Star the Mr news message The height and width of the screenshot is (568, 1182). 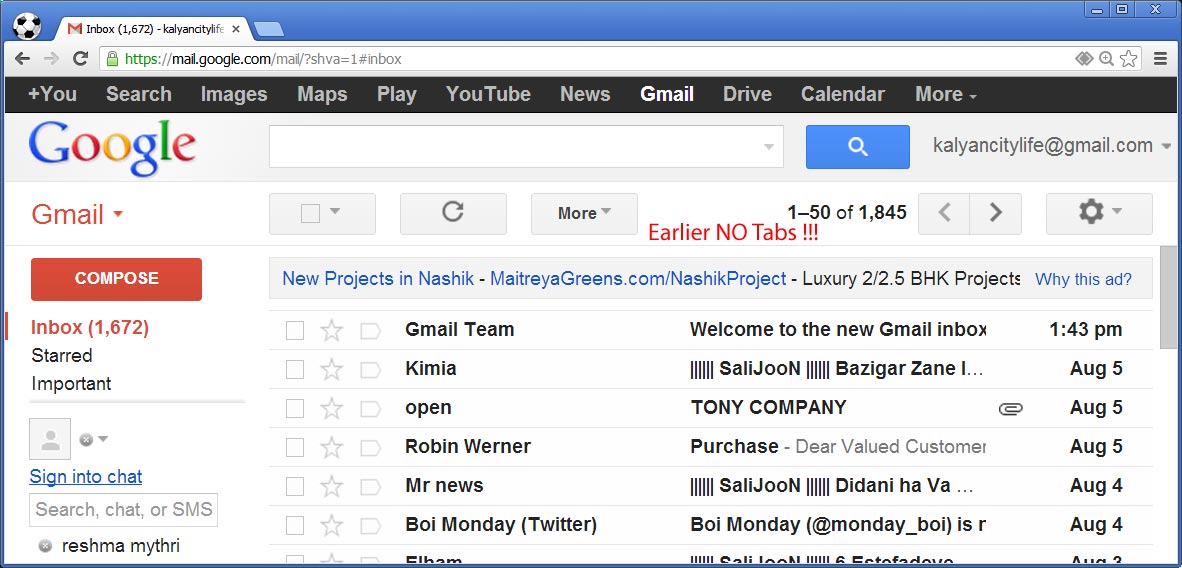pyautogui.click(x=332, y=487)
